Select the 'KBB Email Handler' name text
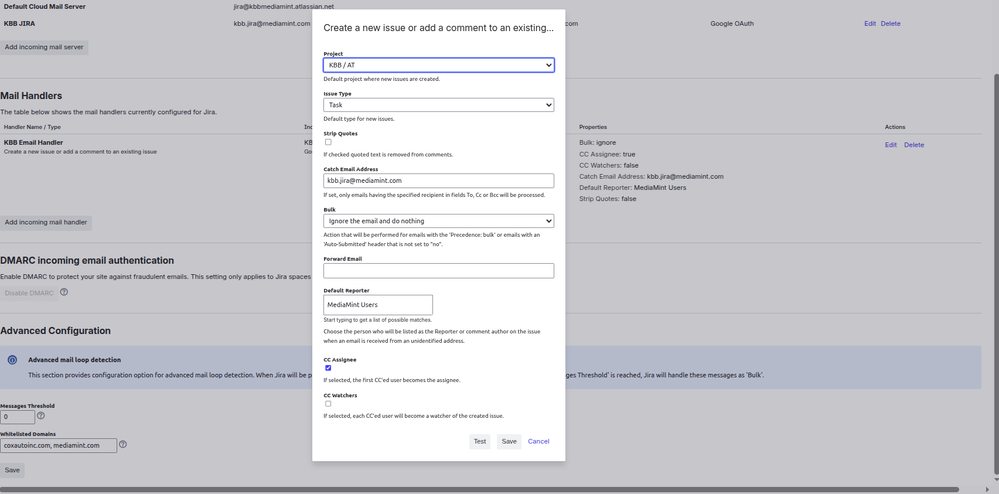Screen dimensions: 999x494 (x=33, y=143)
